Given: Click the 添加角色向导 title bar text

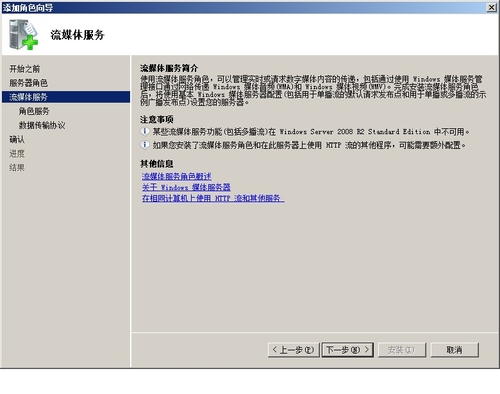Looking at the screenshot, I should [28, 7].
